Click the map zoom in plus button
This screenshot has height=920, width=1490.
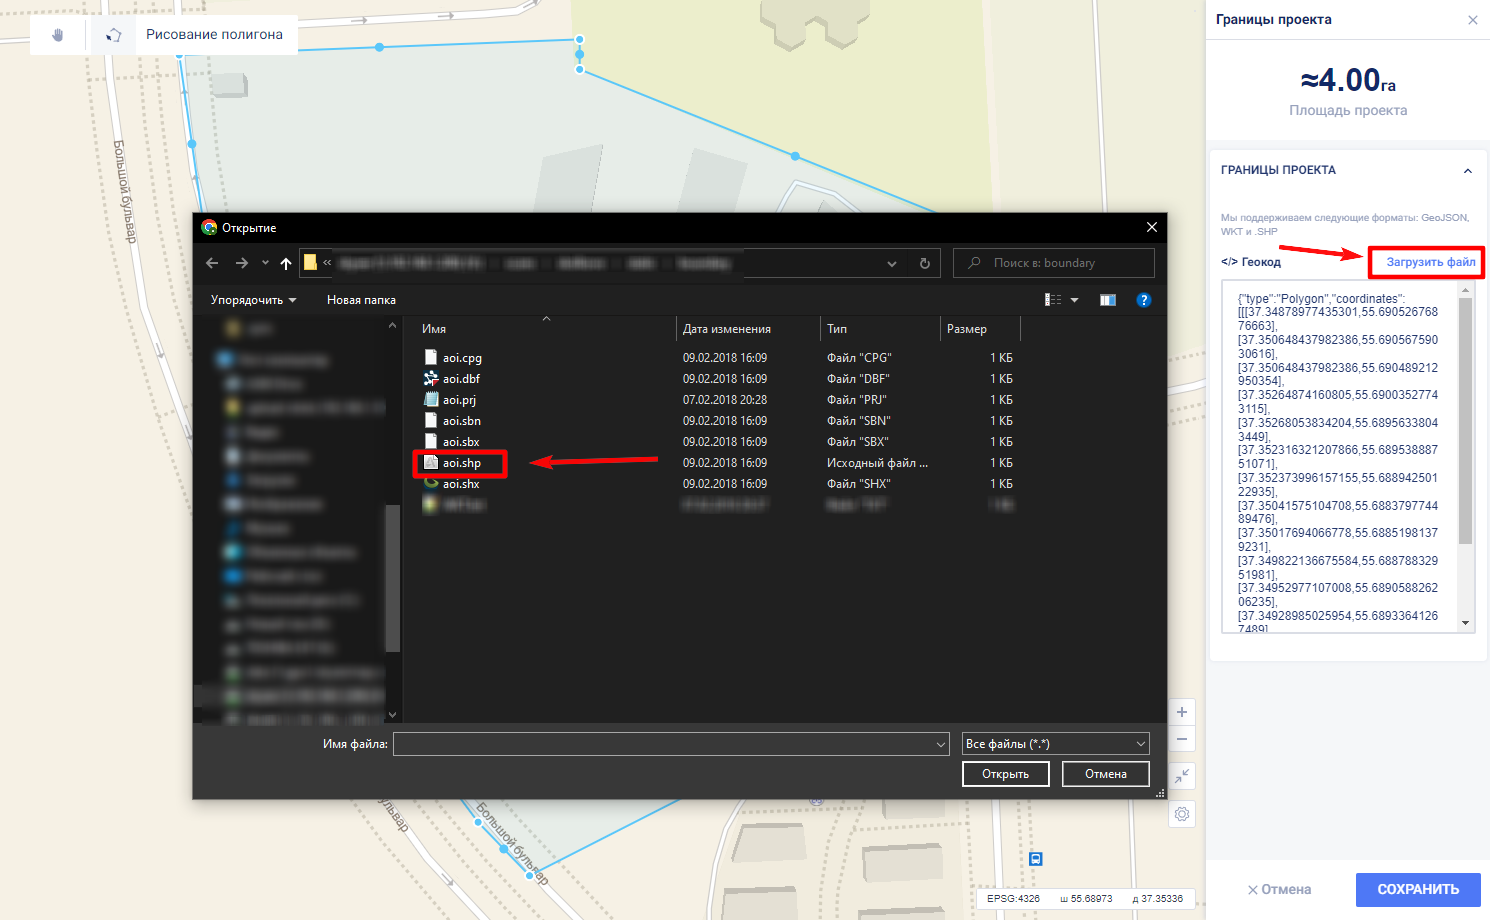(x=1182, y=712)
